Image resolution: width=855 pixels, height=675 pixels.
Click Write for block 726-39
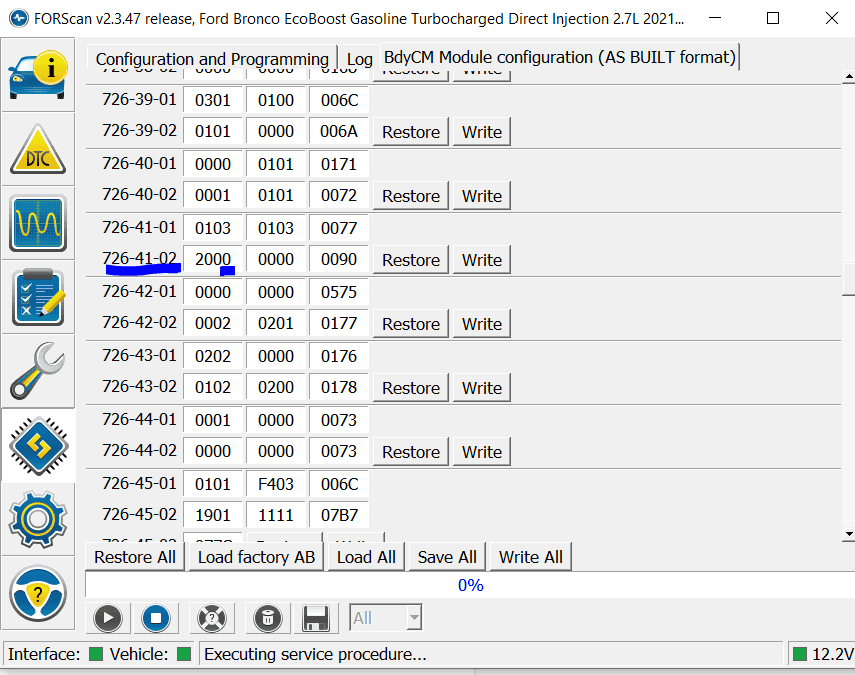point(482,132)
